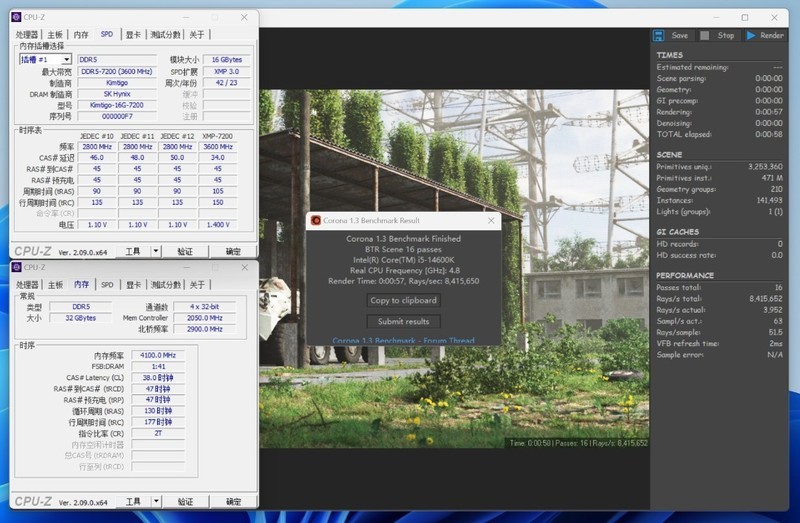Click 验证 button in top CPU-Z window
The image size is (800, 523).
coord(185,251)
